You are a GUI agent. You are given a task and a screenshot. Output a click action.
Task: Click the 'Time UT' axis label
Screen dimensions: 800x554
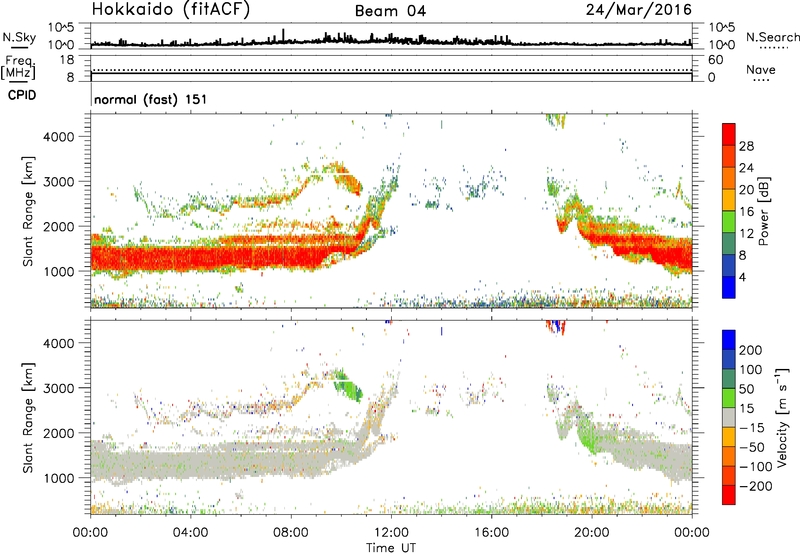391,548
